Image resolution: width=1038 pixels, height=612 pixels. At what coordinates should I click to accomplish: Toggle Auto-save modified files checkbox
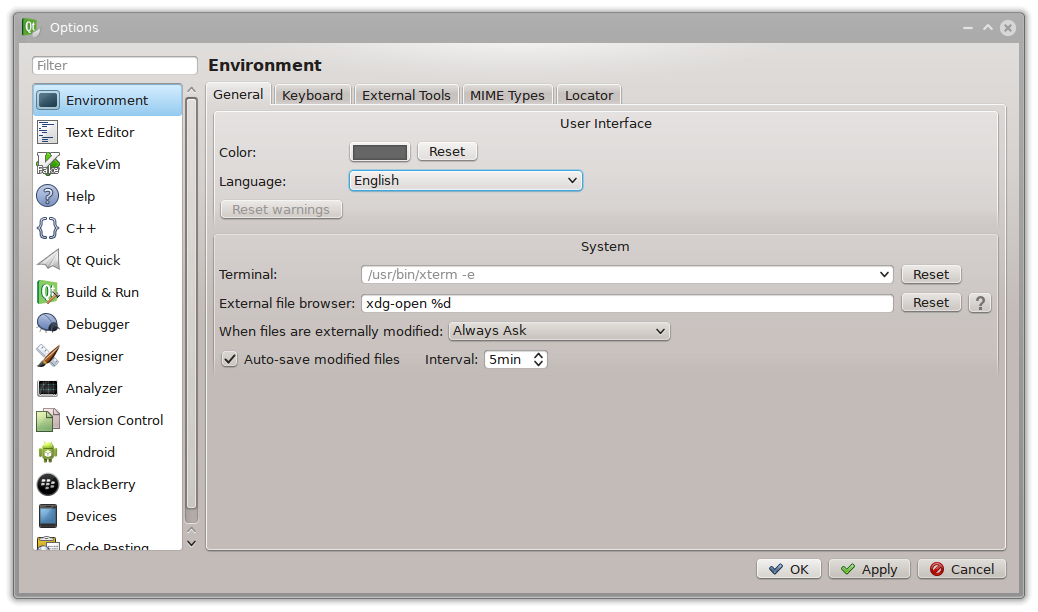[x=230, y=359]
